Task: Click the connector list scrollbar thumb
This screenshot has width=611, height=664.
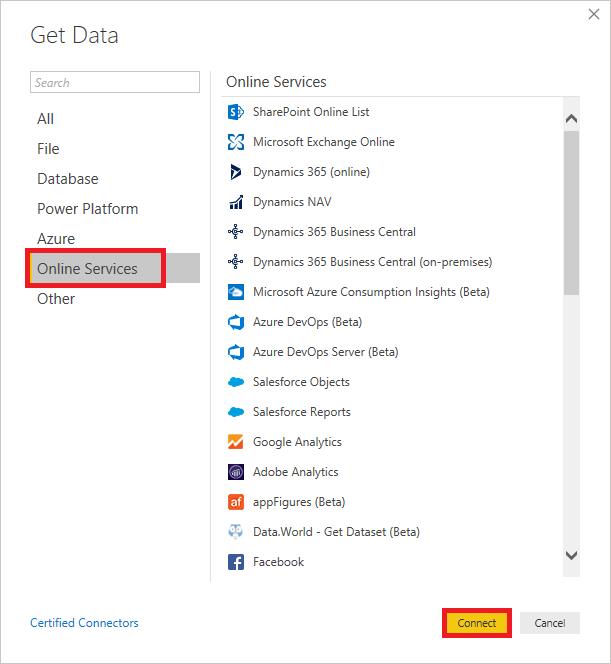Action: coord(571,213)
